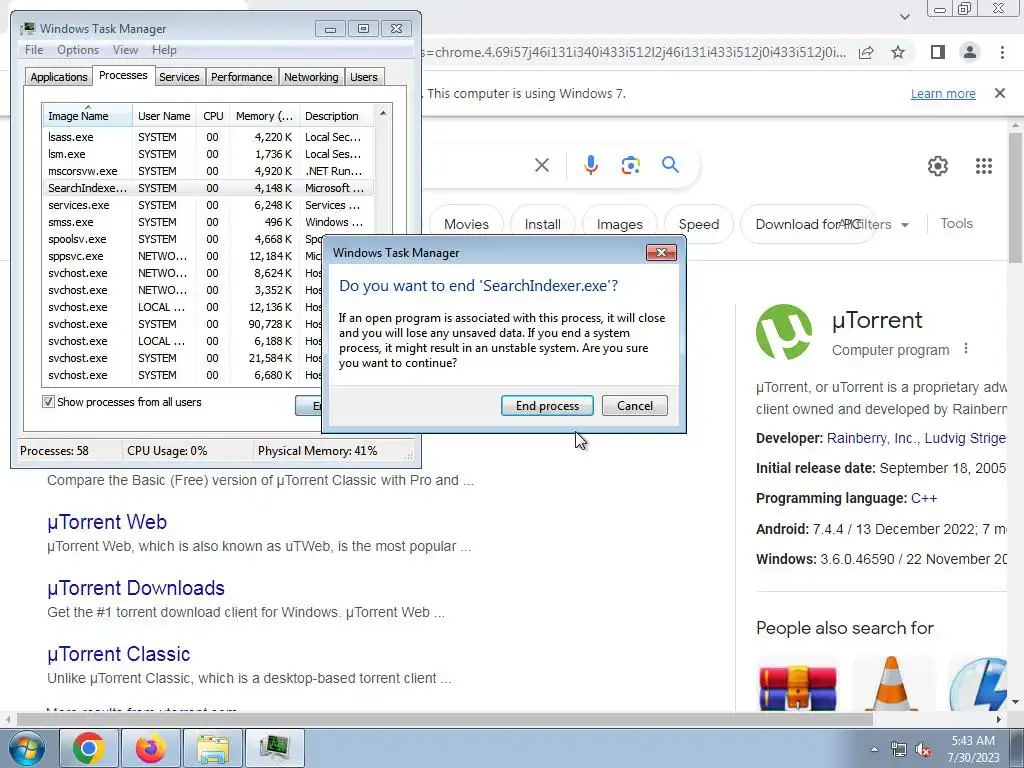The image size is (1024, 768).
Task: Toggle Show processes from all users checkbox
Action: 48,402
